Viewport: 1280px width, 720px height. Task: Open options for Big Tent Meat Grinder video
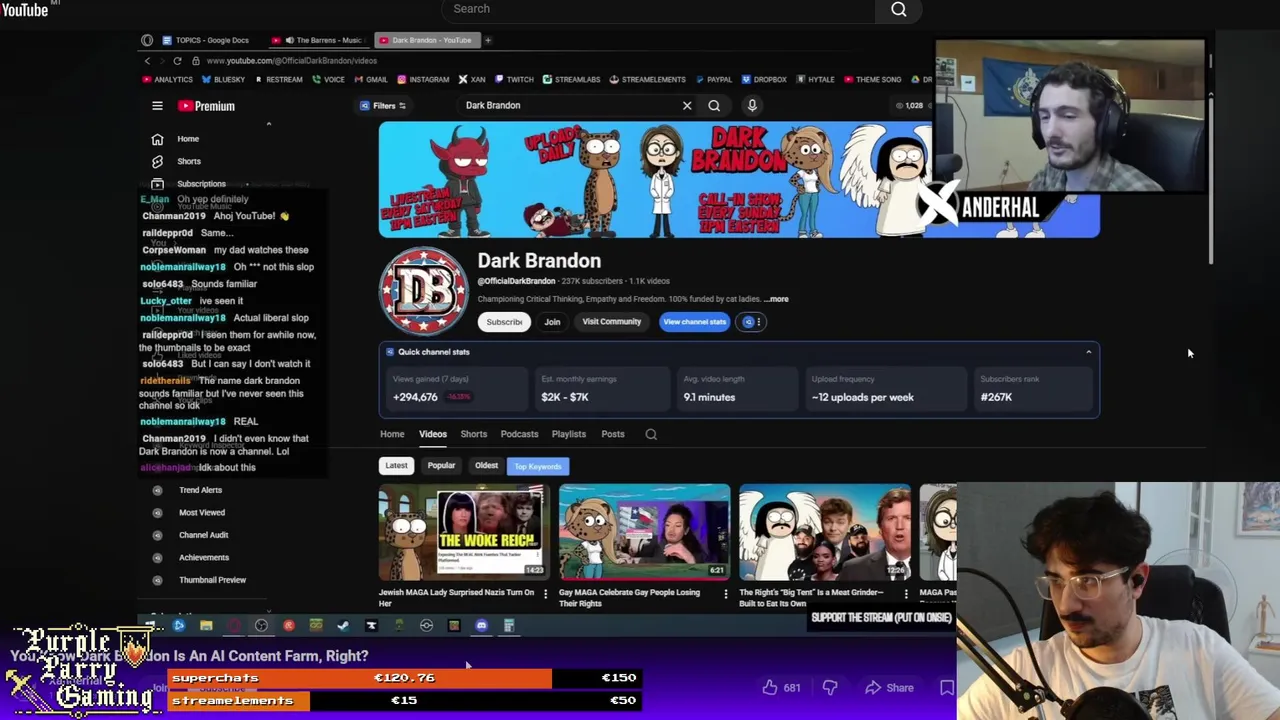pyautogui.click(x=906, y=594)
